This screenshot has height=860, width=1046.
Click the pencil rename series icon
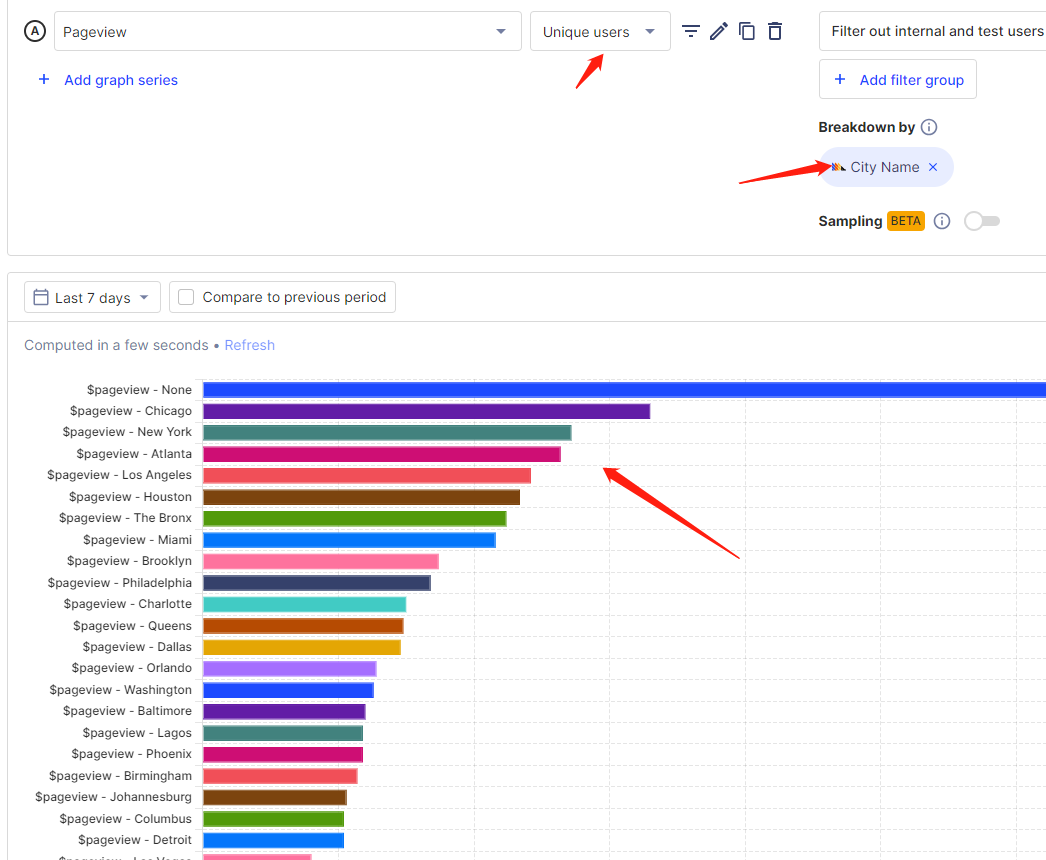718,31
